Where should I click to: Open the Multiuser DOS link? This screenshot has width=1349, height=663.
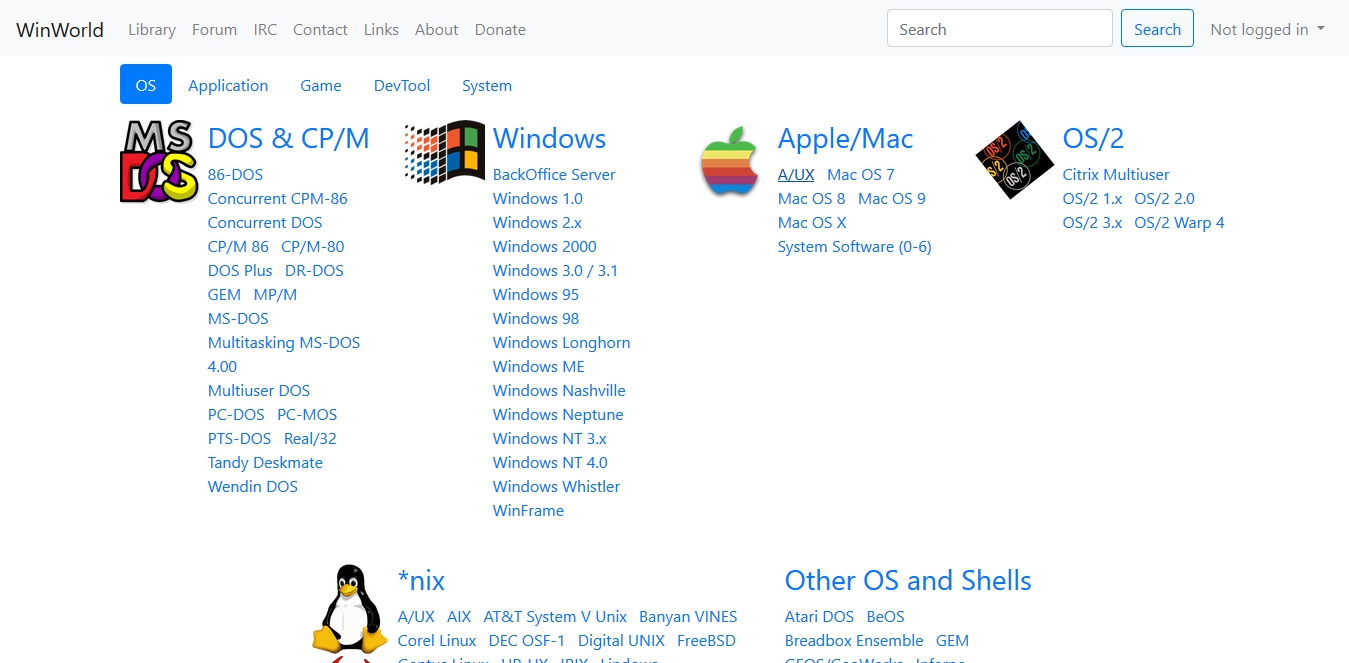pyautogui.click(x=259, y=390)
